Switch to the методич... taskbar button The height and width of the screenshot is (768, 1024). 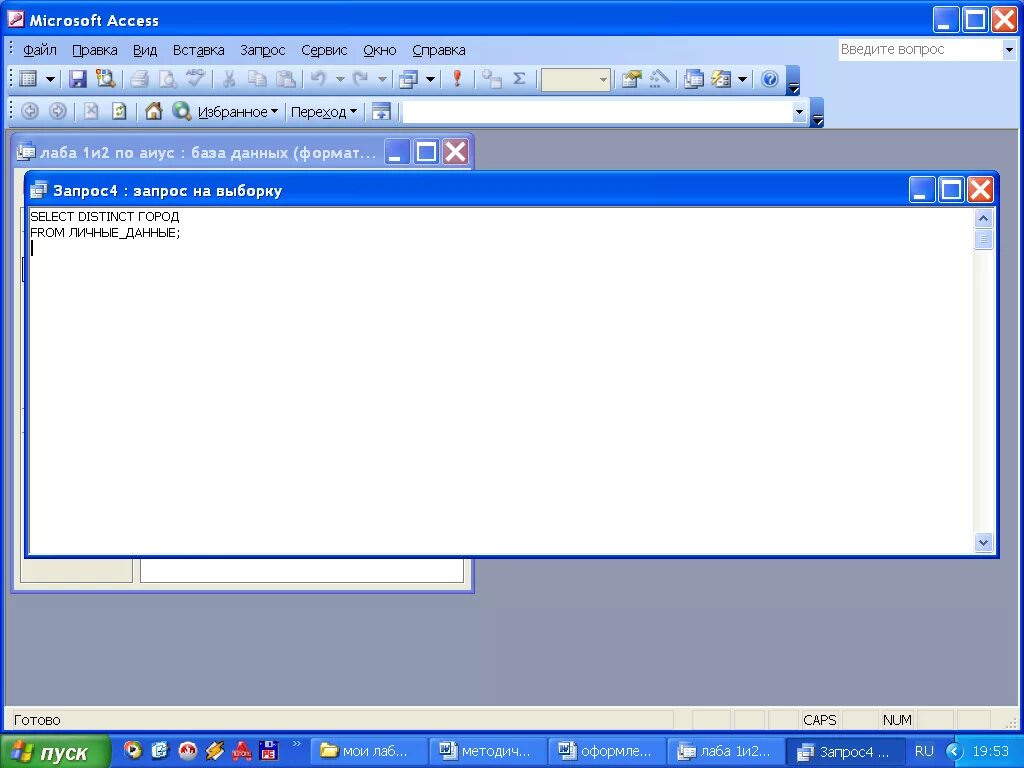(x=488, y=752)
